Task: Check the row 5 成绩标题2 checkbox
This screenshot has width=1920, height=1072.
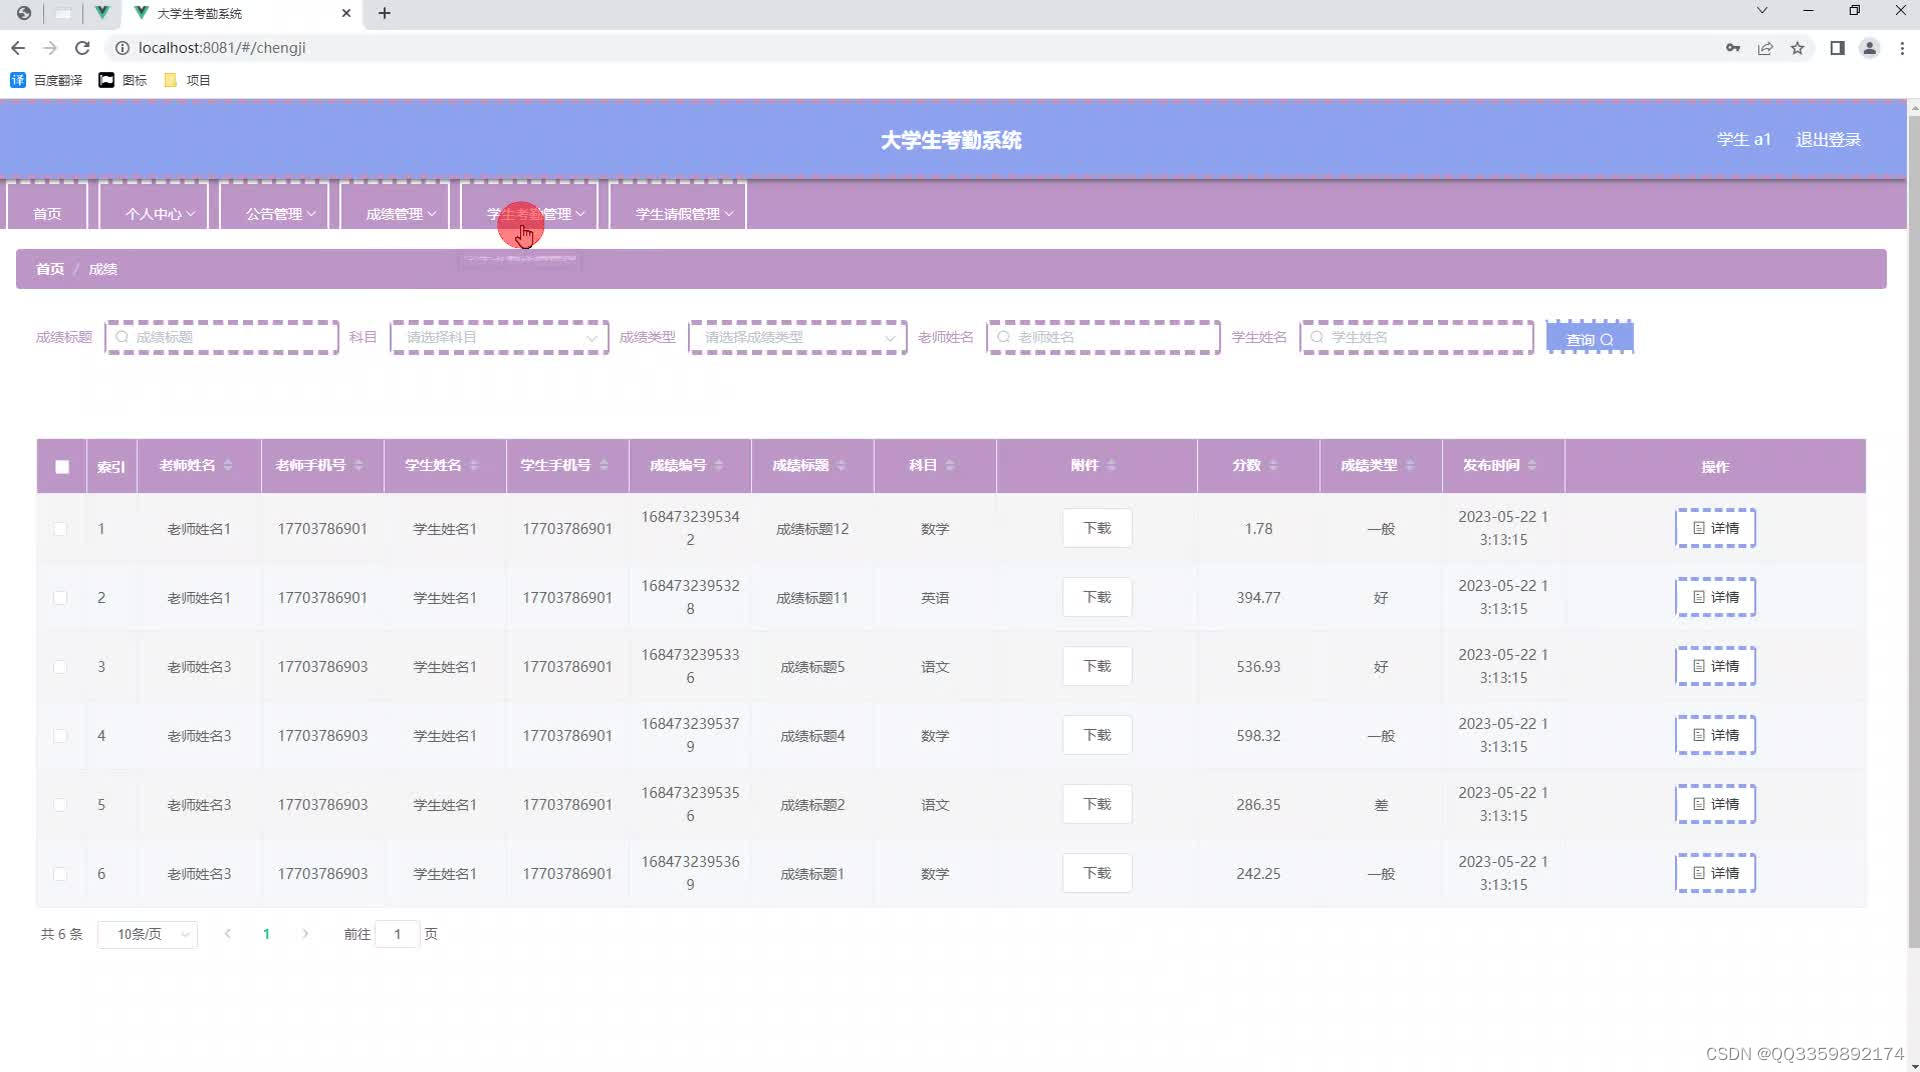Action: point(60,805)
